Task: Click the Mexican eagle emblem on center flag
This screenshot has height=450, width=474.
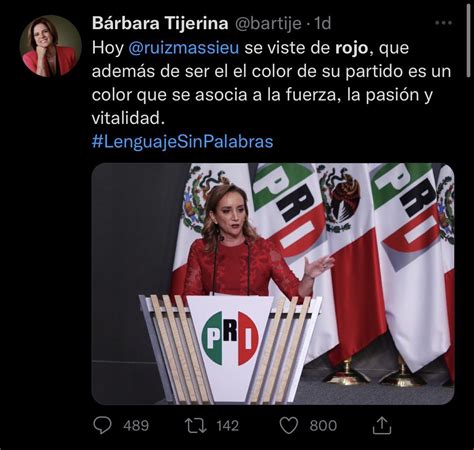Action: [x=340, y=199]
